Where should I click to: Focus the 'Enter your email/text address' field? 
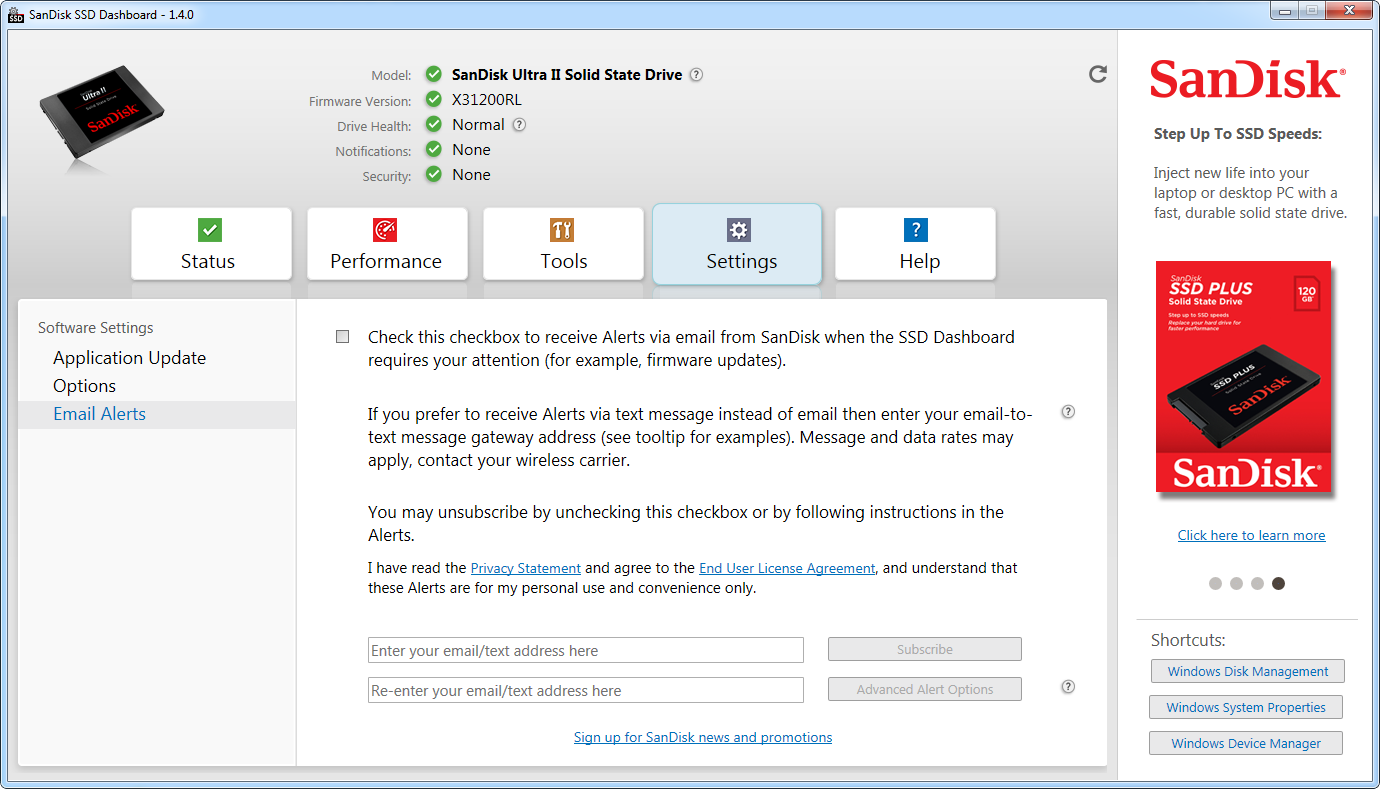(x=586, y=650)
